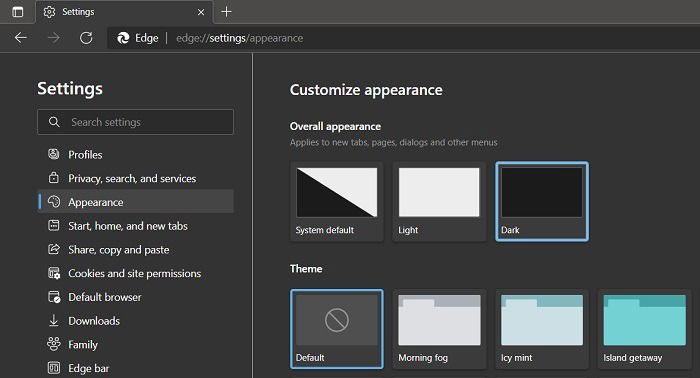Click the Downloads arrow icon
The image size is (700, 378).
54,320
